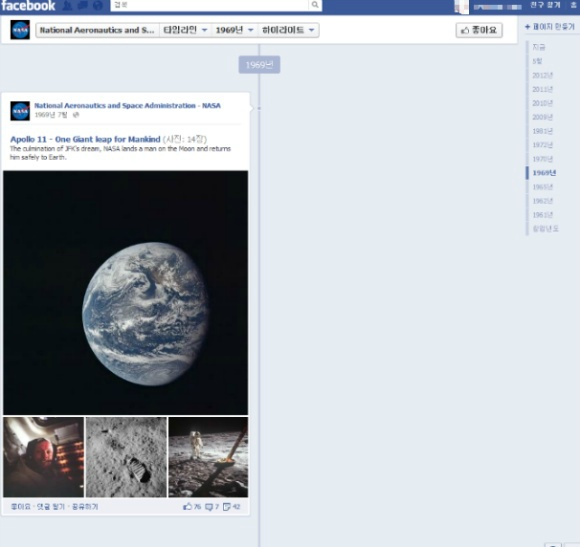Viewport: 580px width, 547px height.
Task: Click the + 페이지 만들기 link
Action: tap(550, 27)
